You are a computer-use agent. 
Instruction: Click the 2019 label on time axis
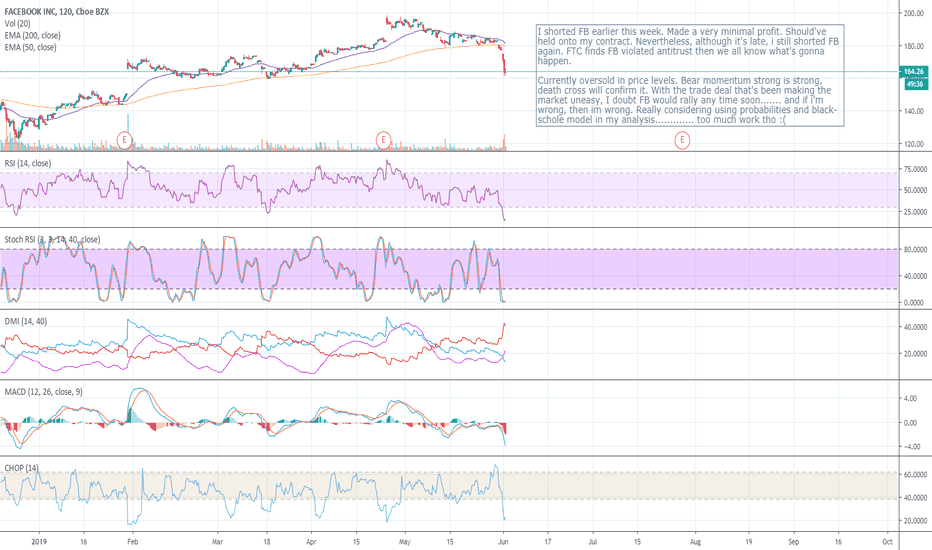pos(39,542)
